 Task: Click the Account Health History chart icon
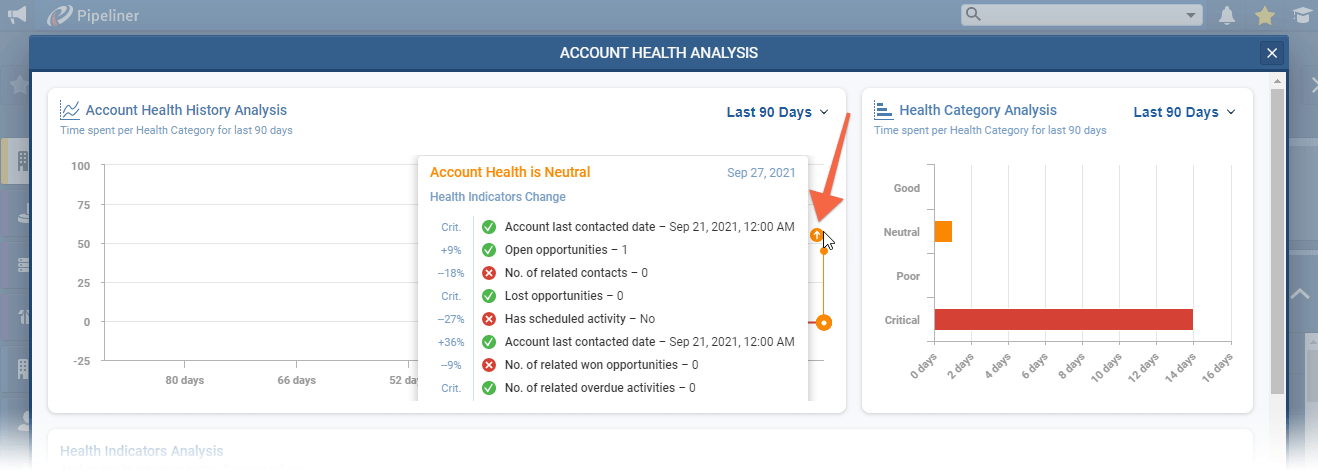coord(70,110)
